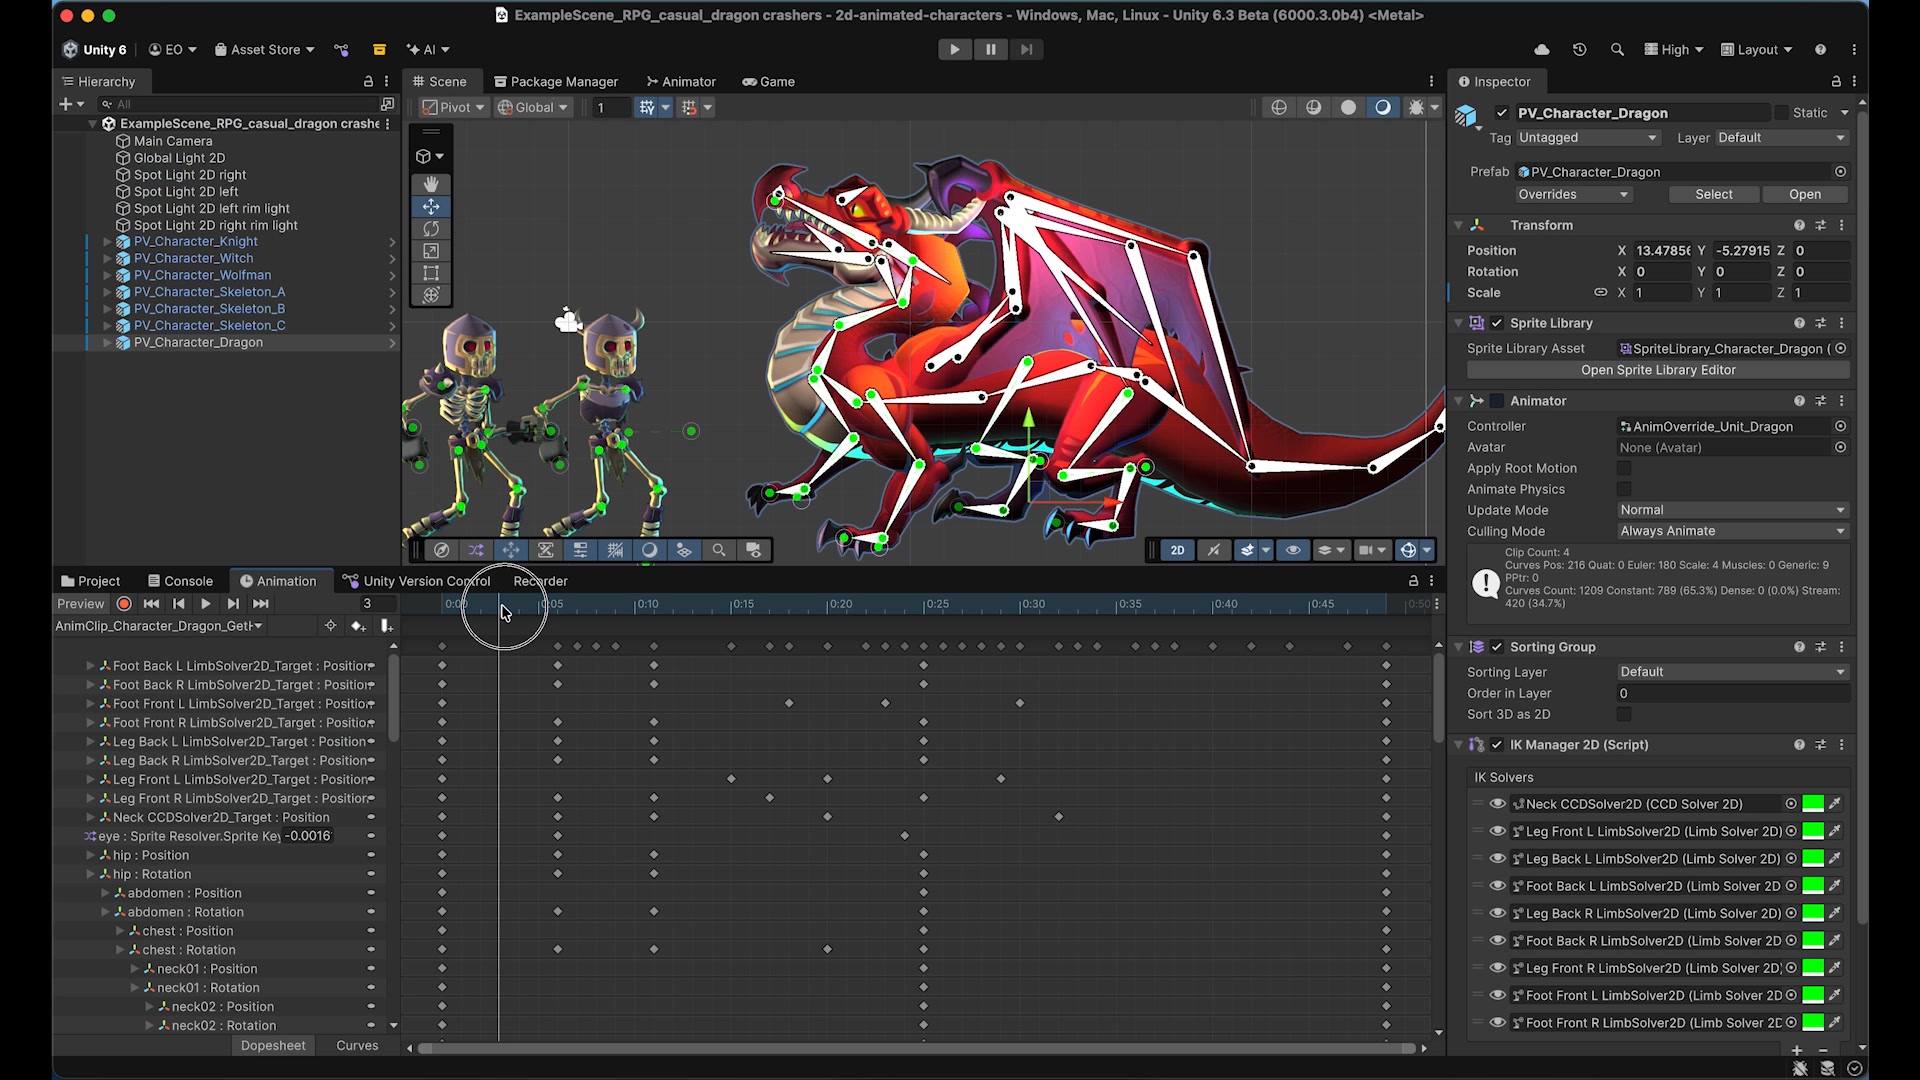Click the prefab Open button
This screenshot has width=1920, height=1080.
(x=1805, y=194)
